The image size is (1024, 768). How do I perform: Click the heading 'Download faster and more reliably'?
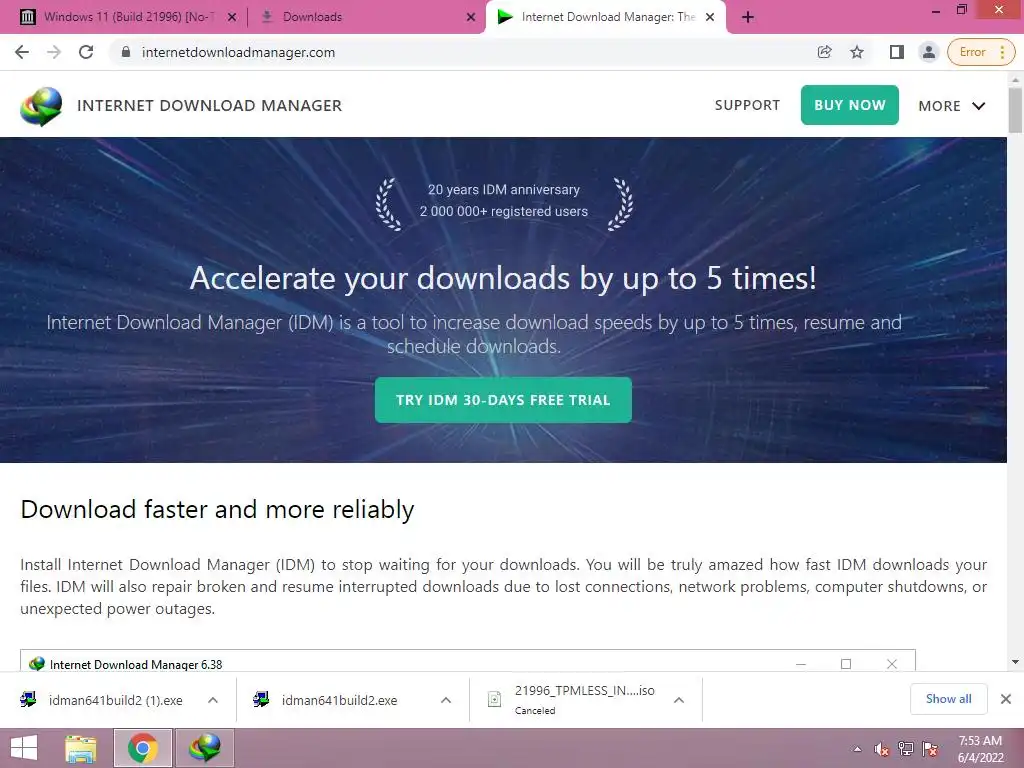click(x=217, y=509)
